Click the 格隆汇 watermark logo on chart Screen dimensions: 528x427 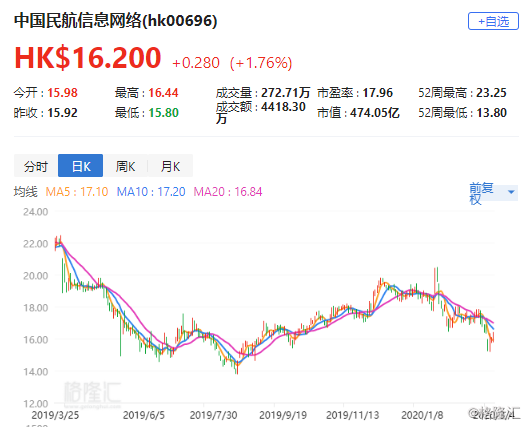pyautogui.click(x=92, y=392)
